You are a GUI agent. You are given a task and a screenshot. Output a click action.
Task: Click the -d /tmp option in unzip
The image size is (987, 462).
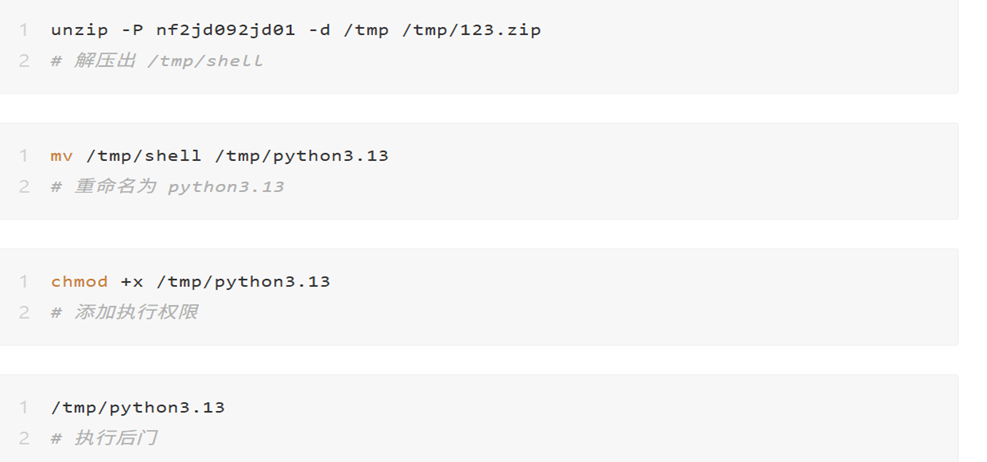pos(349,30)
